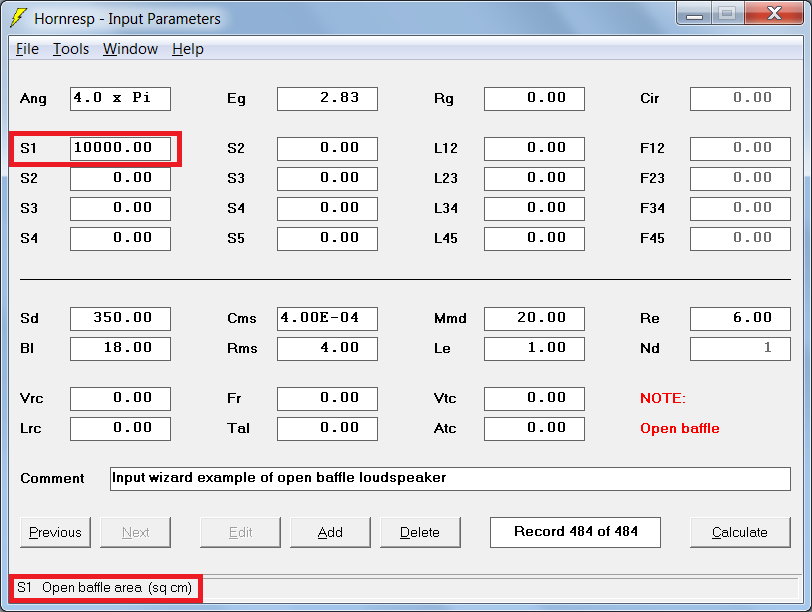Click the Fr input field
Image resolution: width=812 pixels, height=612 pixels.
point(327,399)
